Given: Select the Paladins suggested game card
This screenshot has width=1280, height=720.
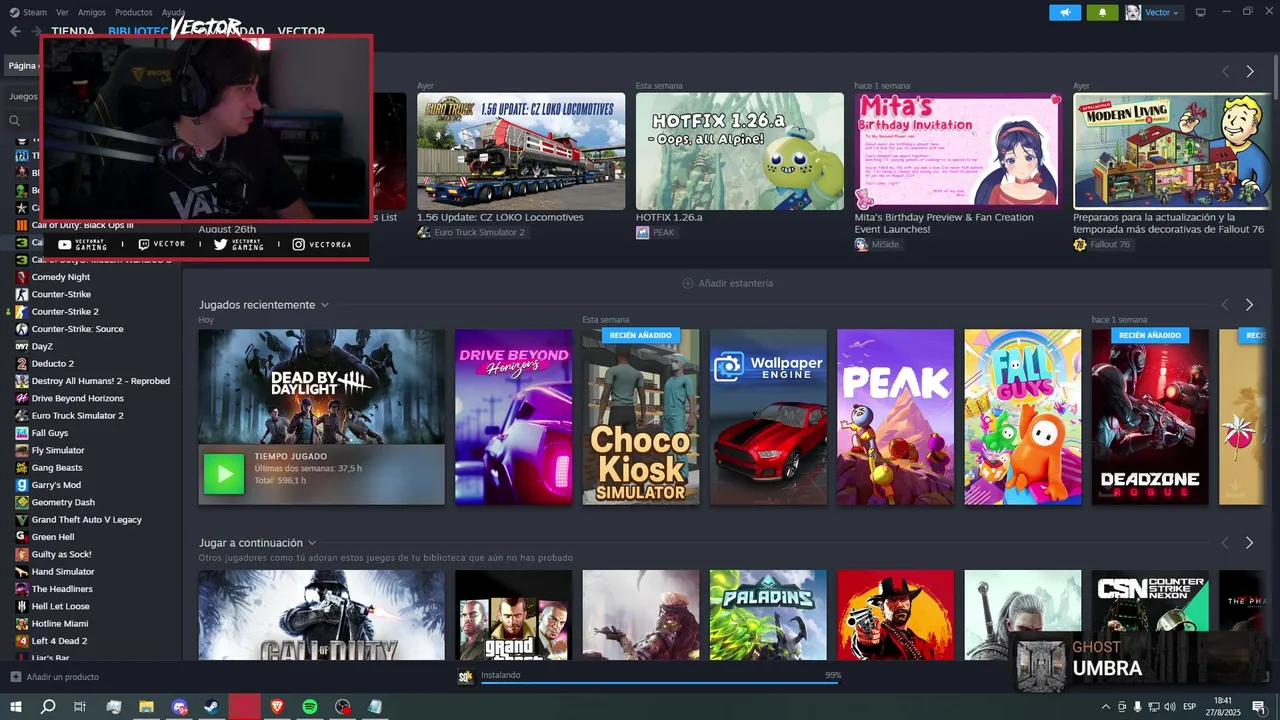Looking at the screenshot, I should click(x=768, y=615).
